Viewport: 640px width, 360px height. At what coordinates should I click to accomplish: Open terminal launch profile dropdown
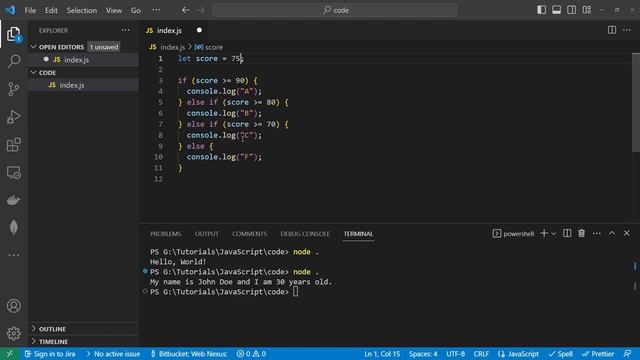pos(553,233)
